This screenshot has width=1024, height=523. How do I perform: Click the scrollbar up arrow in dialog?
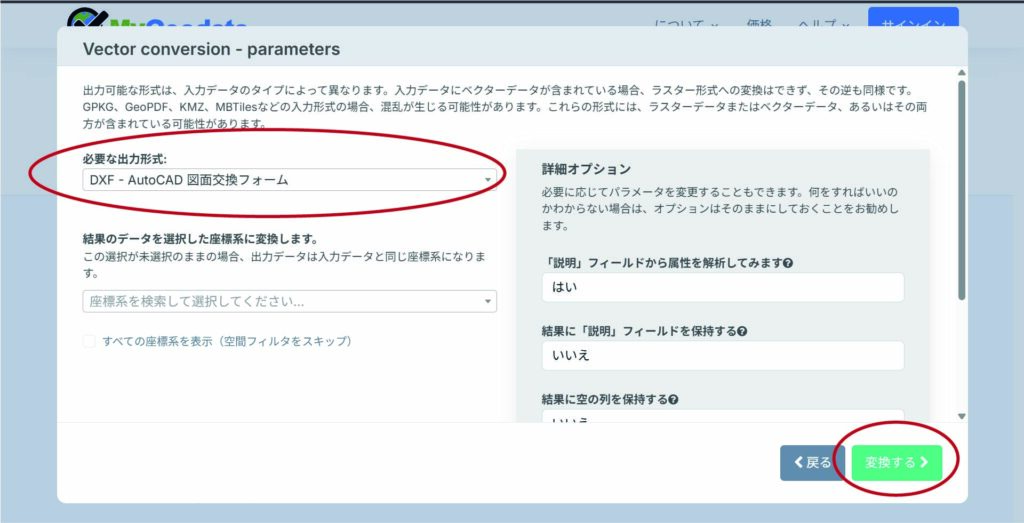click(961, 73)
